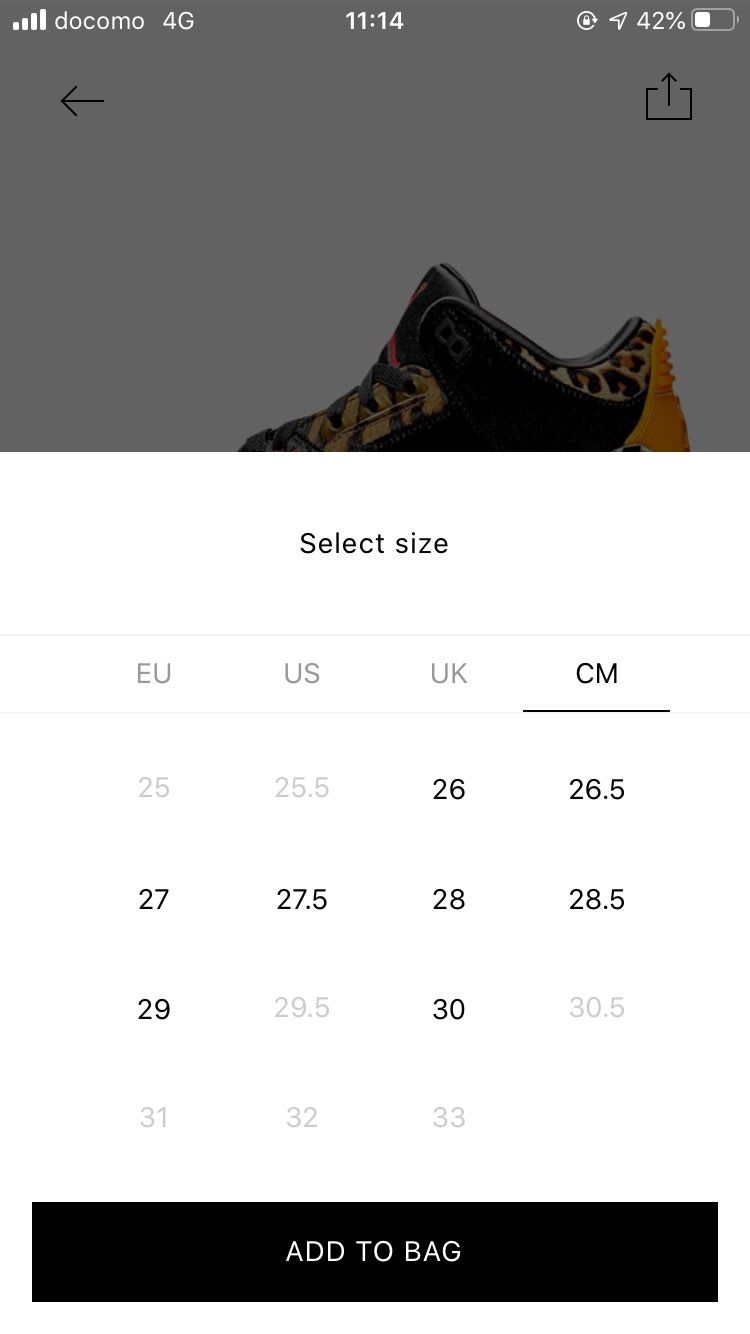Screen dimensions: 750x1334
Task: Tap the battery icon in status bar
Action: (714, 20)
